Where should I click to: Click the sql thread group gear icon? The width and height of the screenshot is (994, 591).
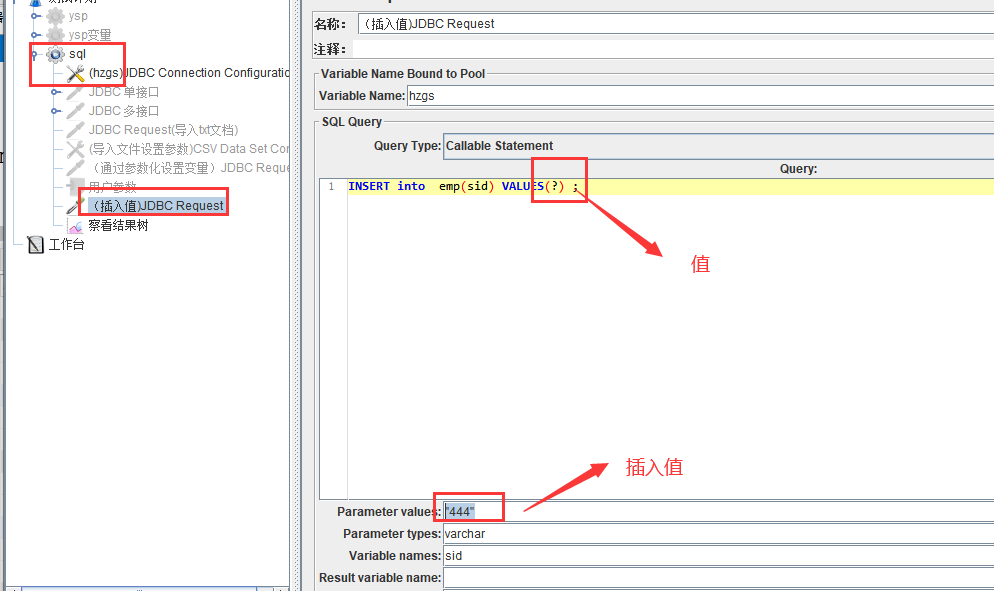click(56, 55)
